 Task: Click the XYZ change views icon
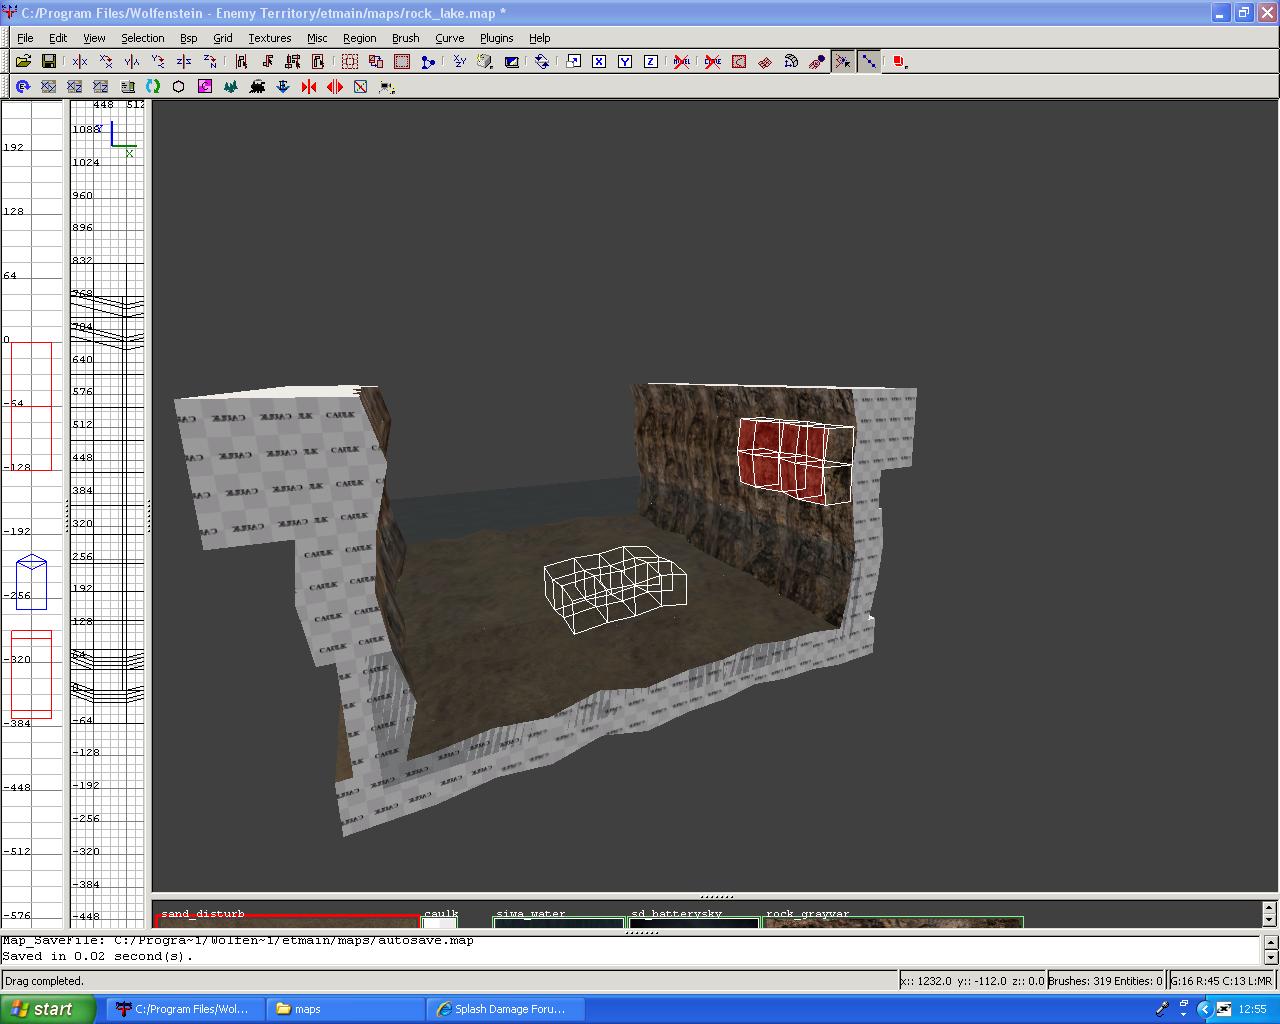click(x=460, y=62)
